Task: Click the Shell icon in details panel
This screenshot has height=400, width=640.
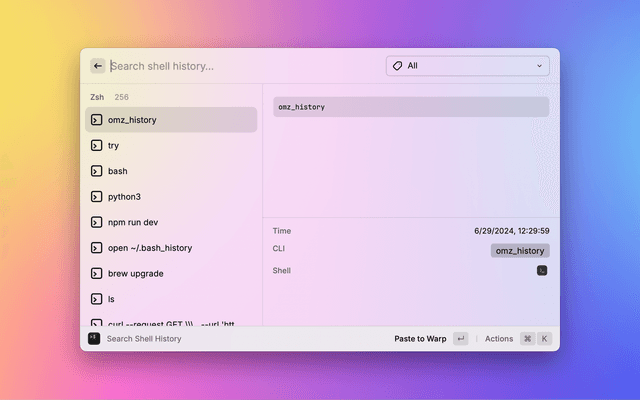Action: (x=542, y=271)
